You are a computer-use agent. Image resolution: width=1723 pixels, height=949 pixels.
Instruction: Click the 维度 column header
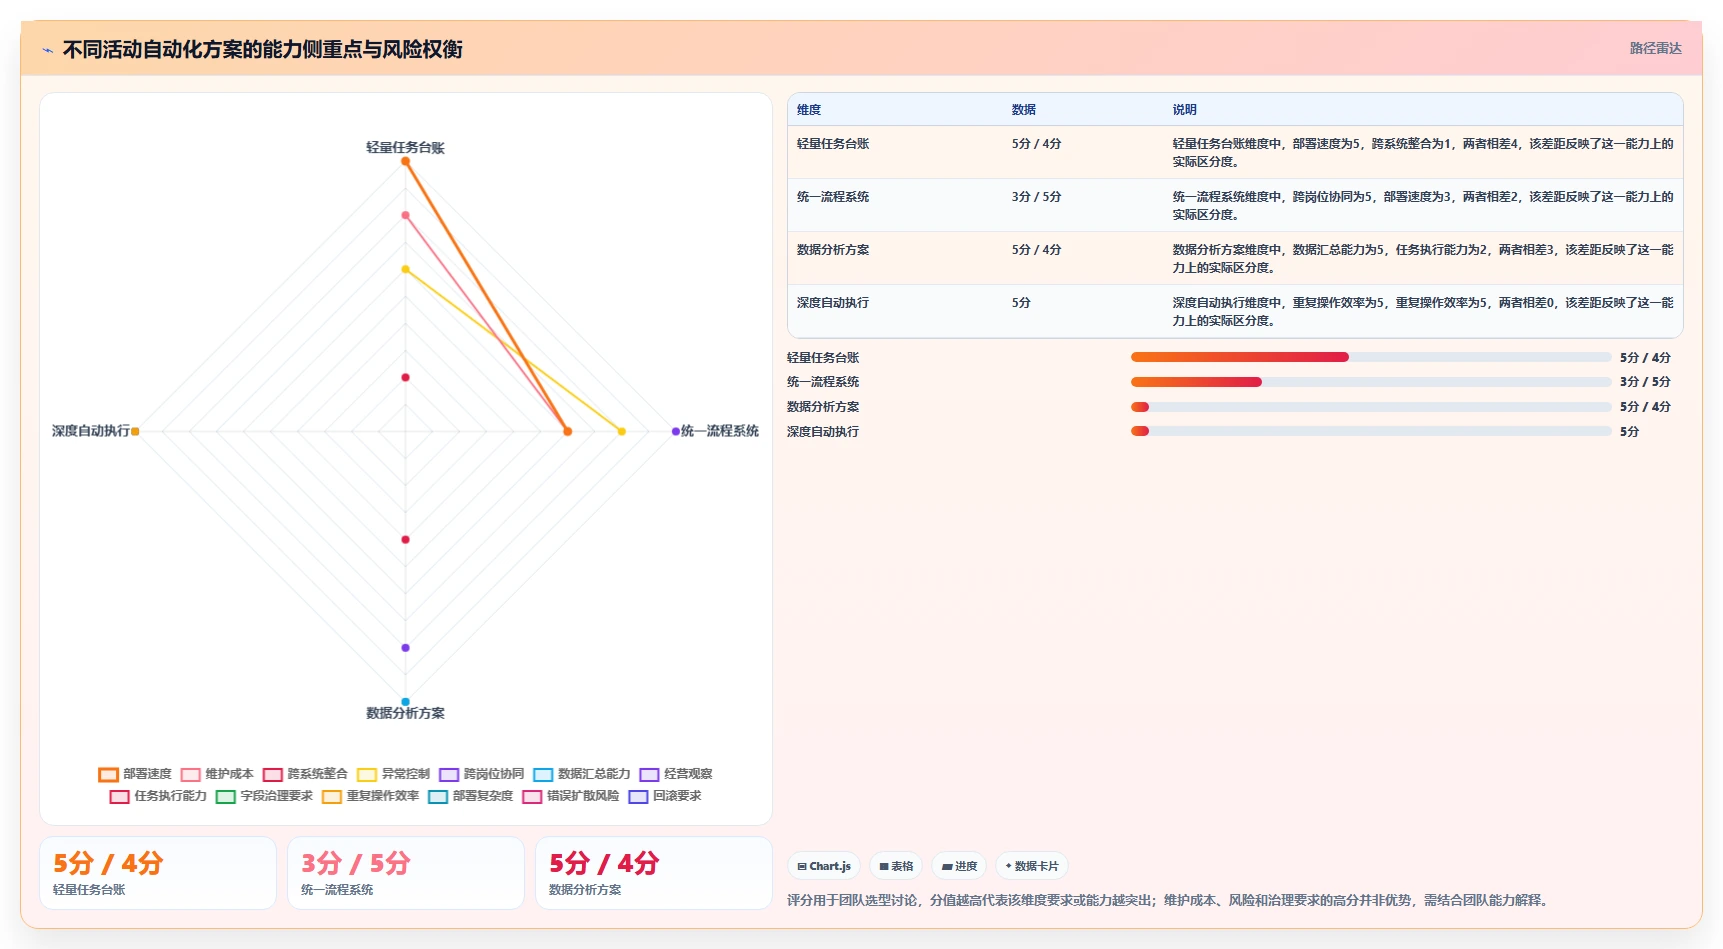[x=809, y=110]
